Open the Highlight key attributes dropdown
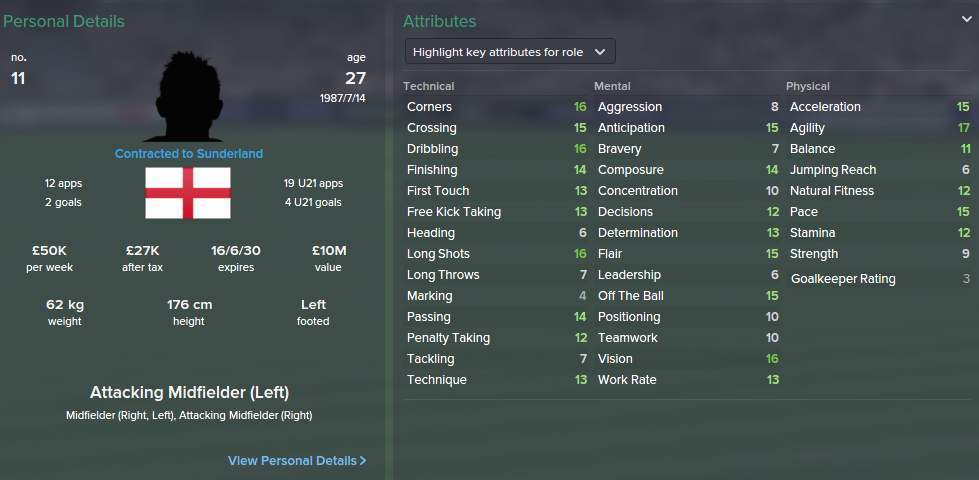This screenshot has height=480, width=979. (510, 51)
